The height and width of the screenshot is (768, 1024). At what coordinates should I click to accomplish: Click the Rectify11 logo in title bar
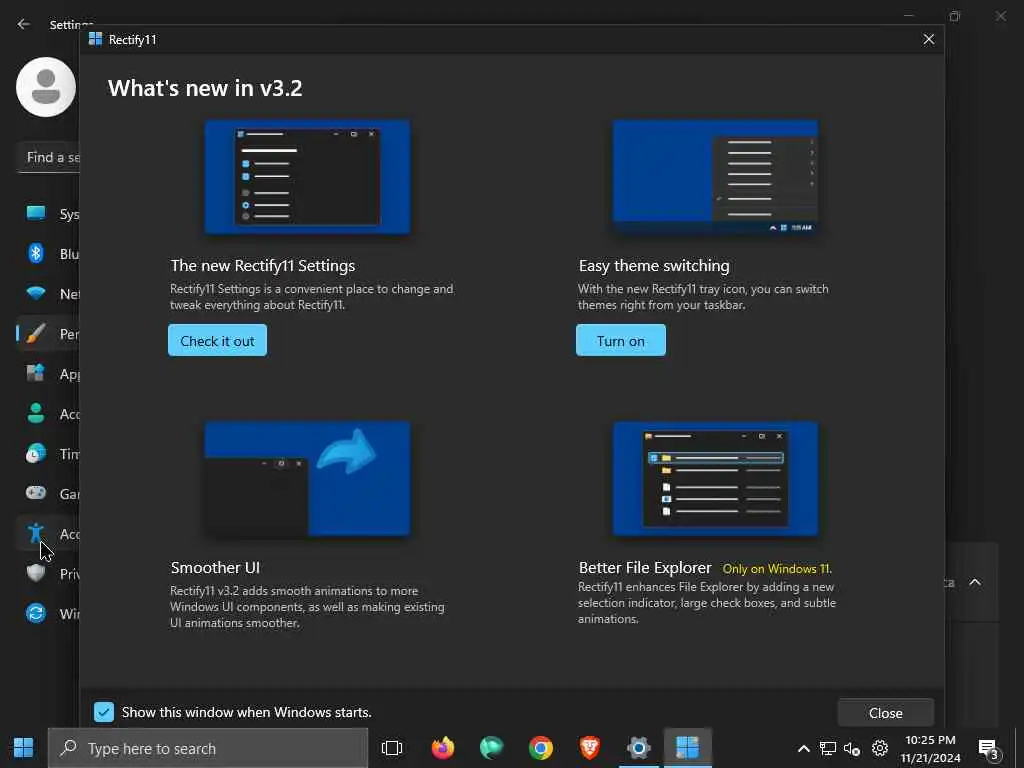95,39
